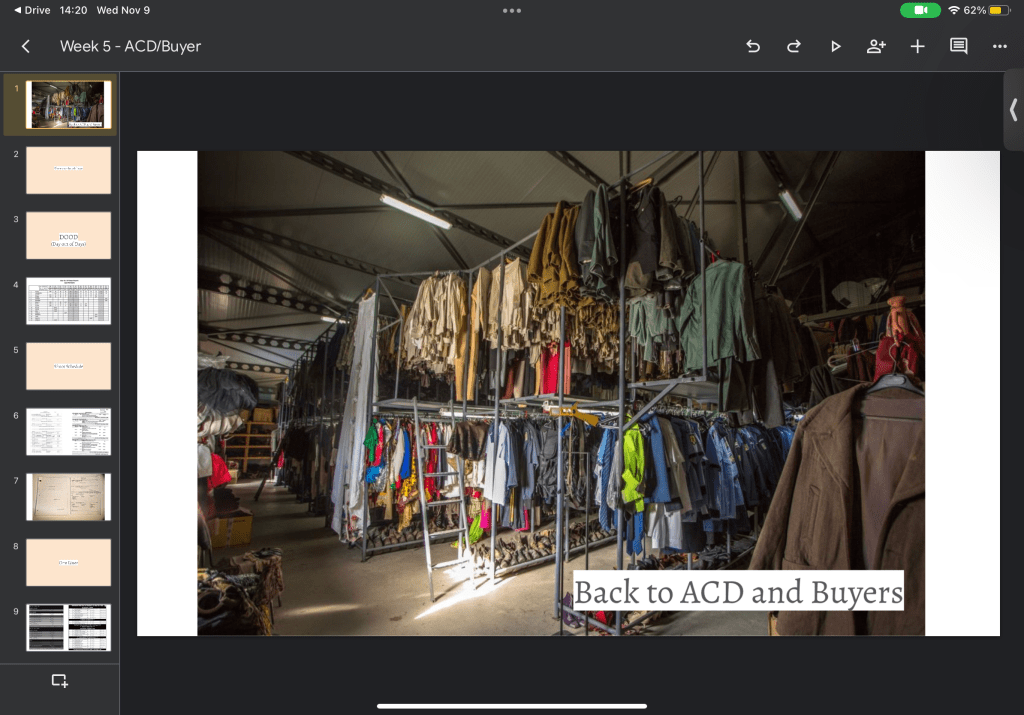The image size is (1024, 715).
Task: Undo the last edit
Action: [753, 46]
